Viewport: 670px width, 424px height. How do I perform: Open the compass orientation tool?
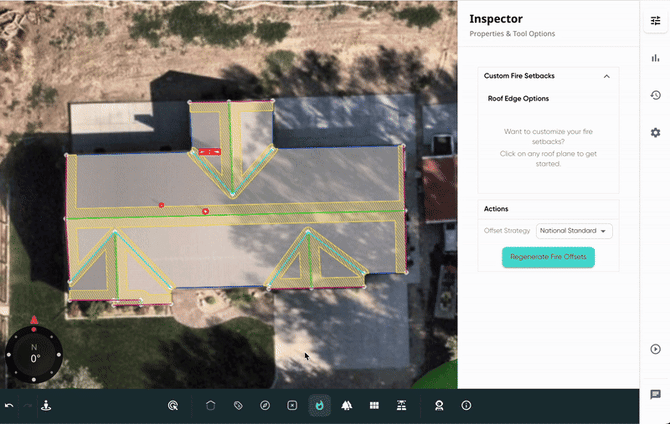(x=265, y=406)
